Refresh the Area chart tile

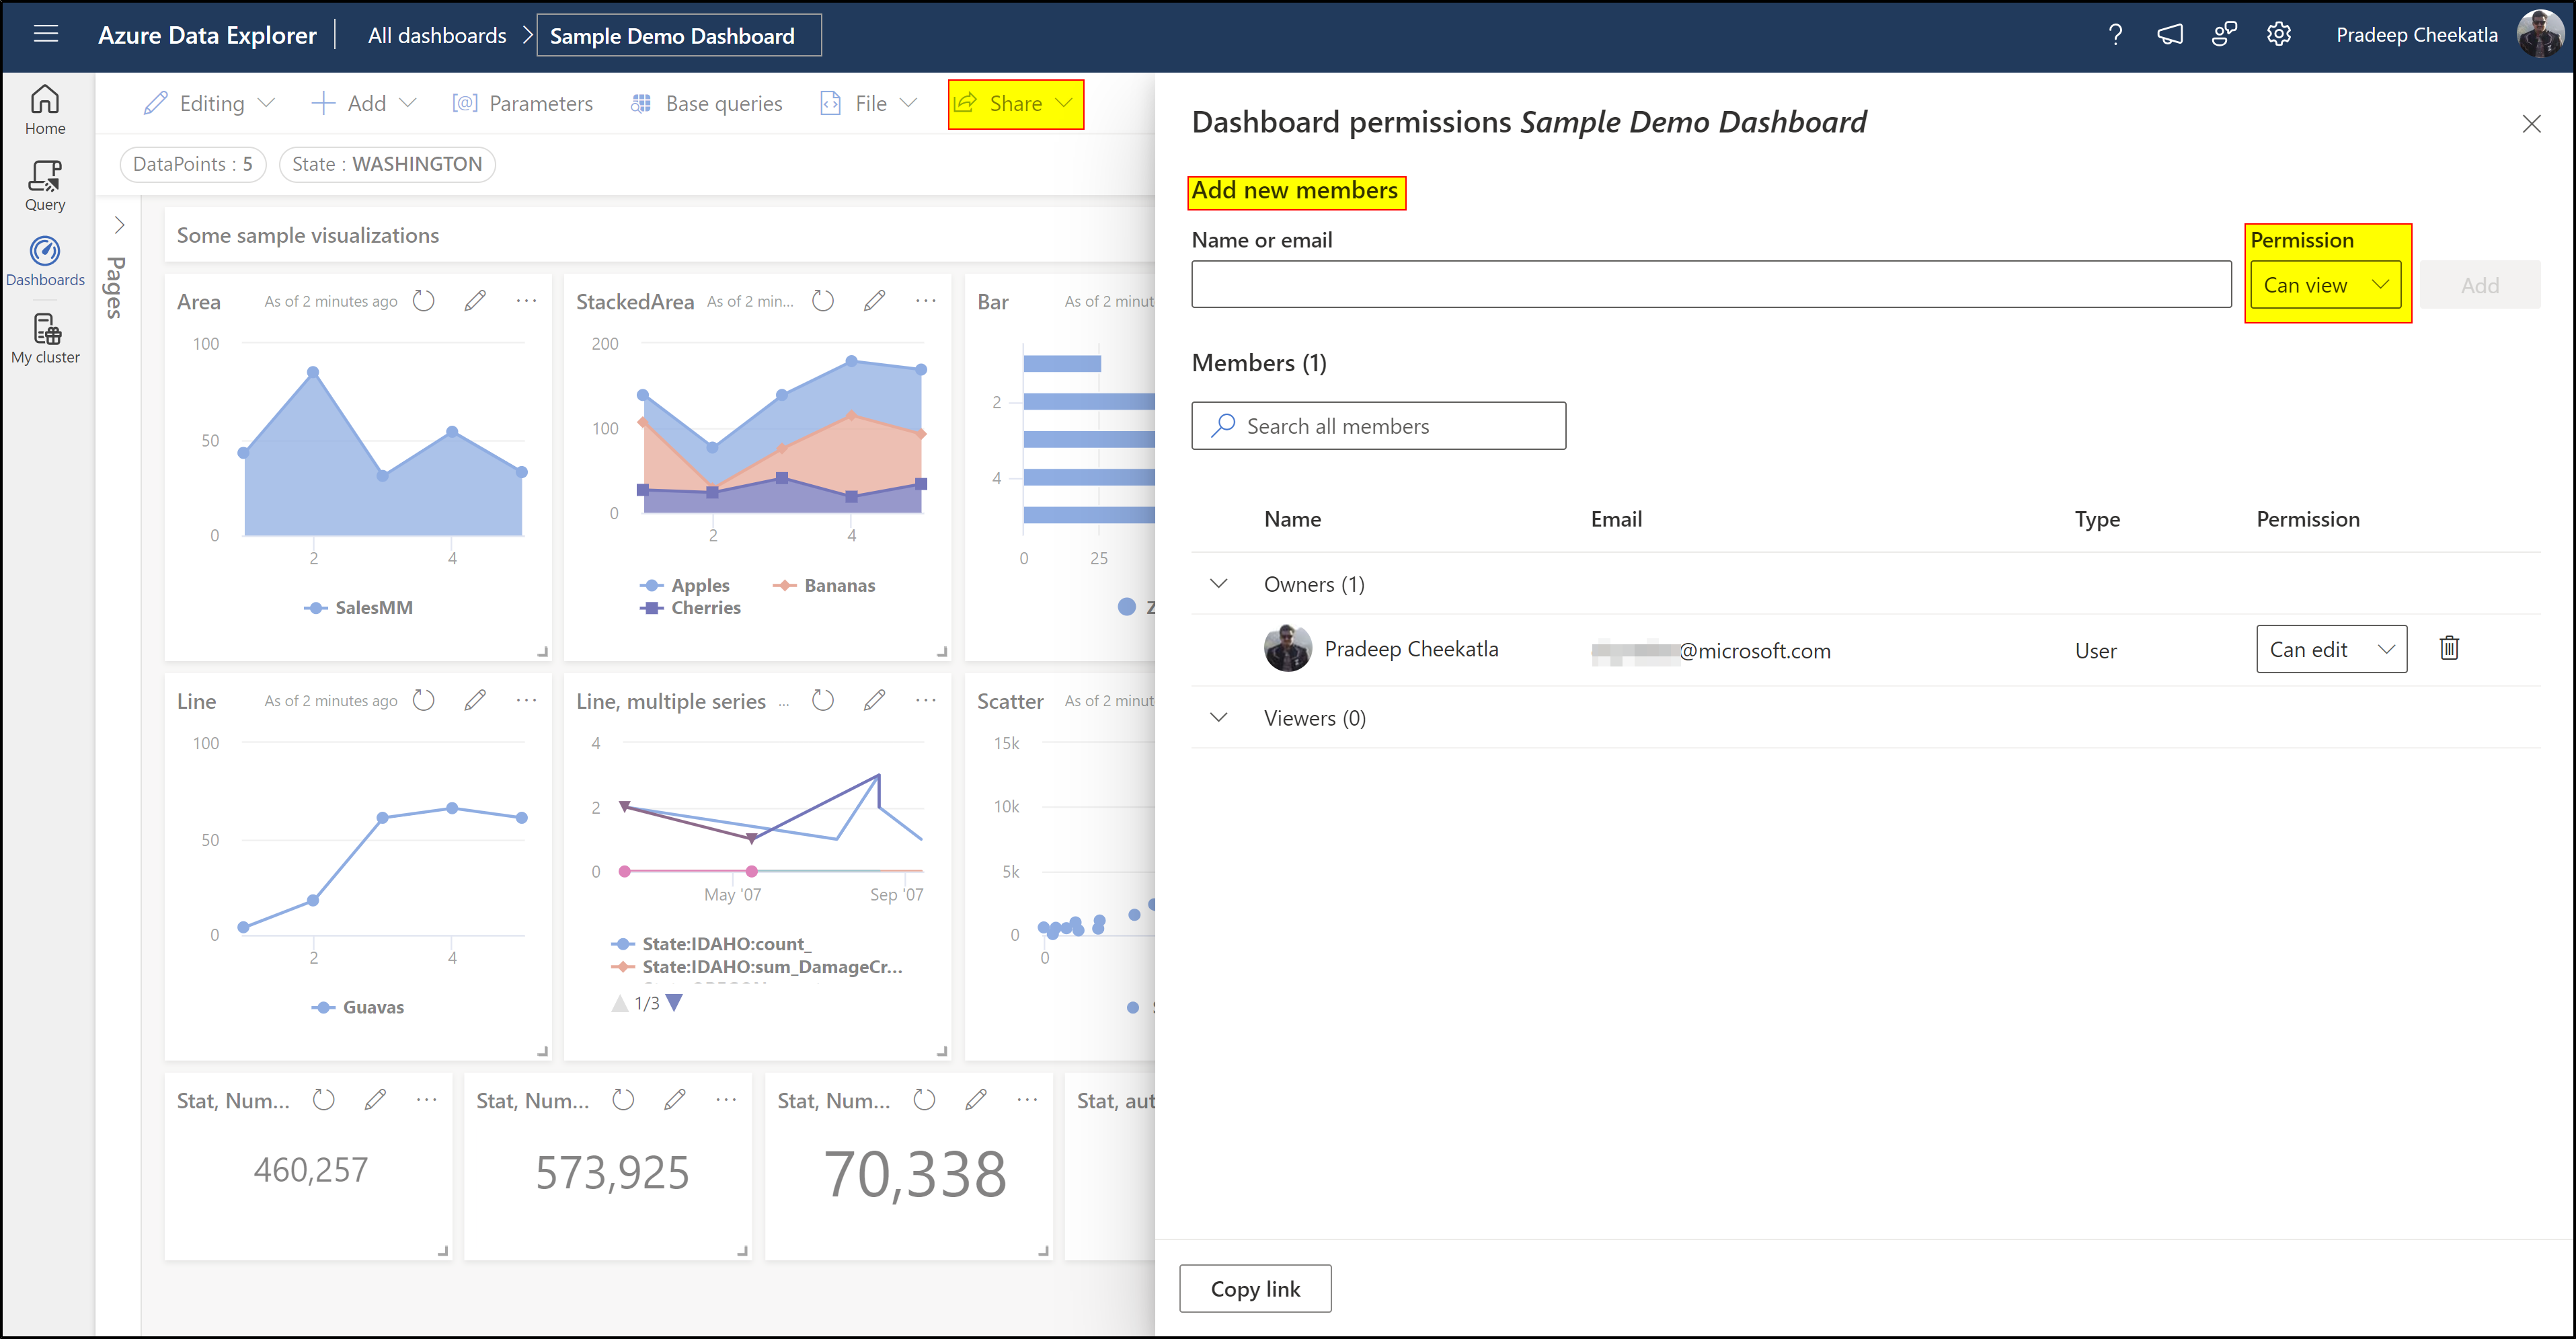coord(424,301)
